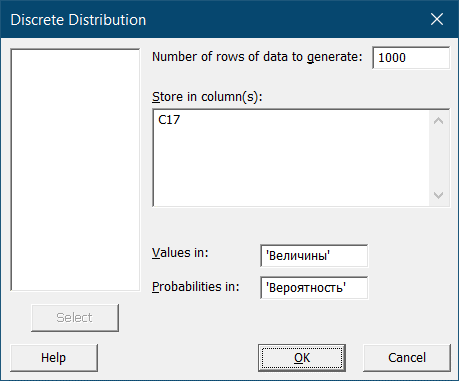Click the 'Probabilities in:' label
Viewport: 459px width, 381px height.
coord(196,287)
